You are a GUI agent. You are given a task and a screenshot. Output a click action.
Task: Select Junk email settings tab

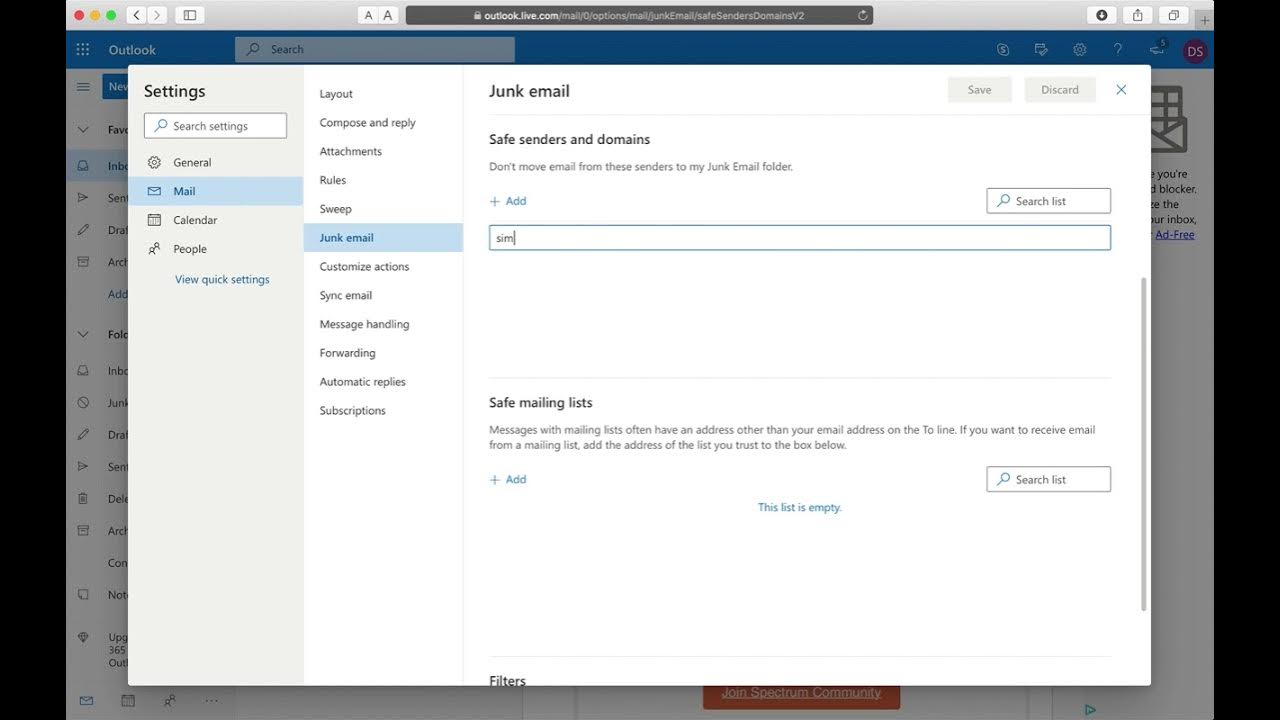(x=383, y=238)
